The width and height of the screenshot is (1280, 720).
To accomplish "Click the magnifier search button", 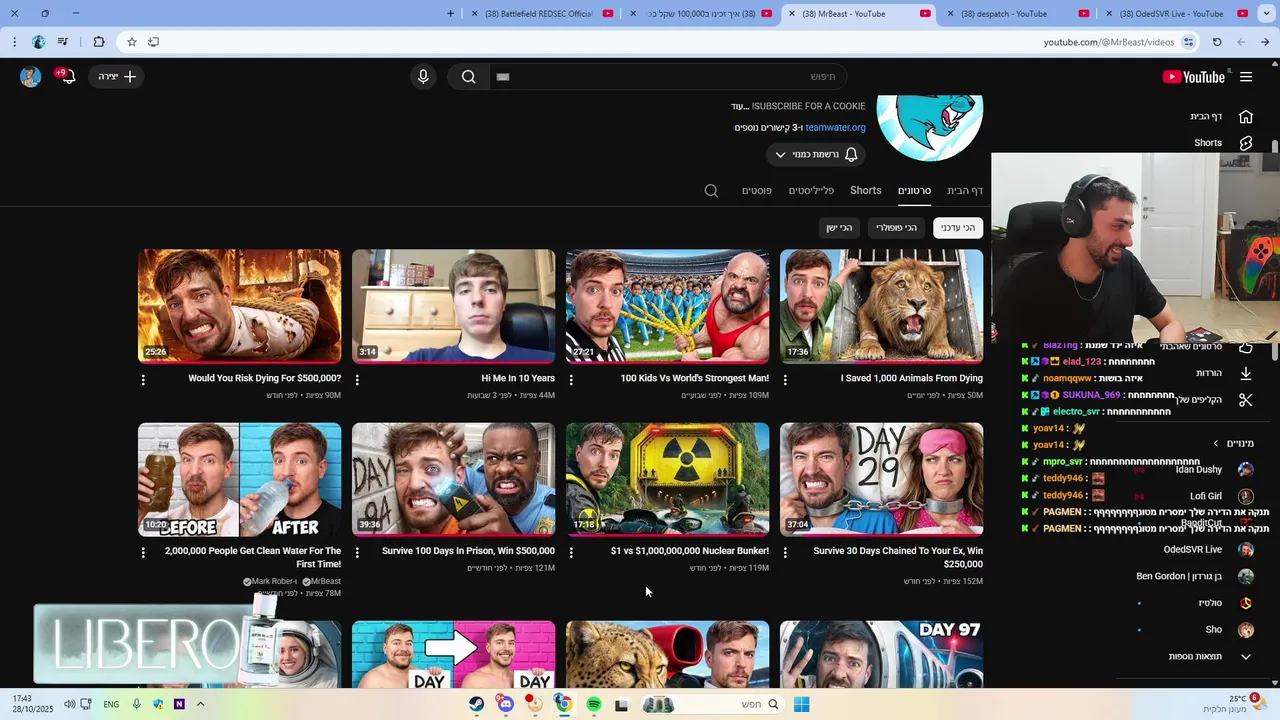I will coord(468,77).
